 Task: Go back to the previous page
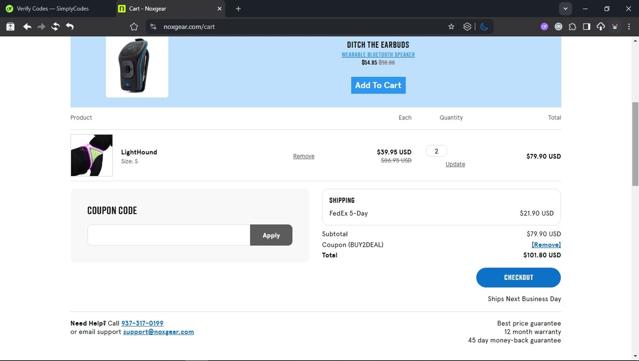coord(27,26)
